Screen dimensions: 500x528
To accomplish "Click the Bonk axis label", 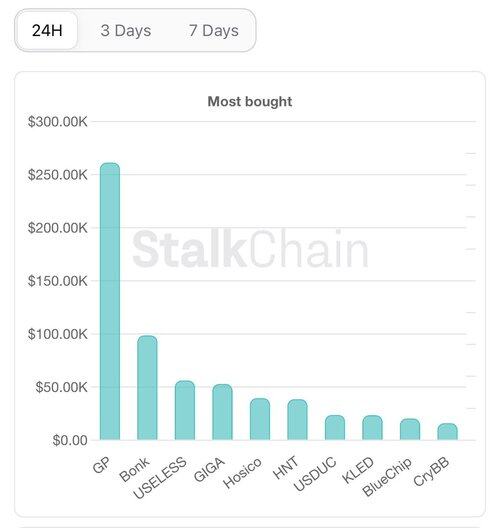I will [x=134, y=469].
